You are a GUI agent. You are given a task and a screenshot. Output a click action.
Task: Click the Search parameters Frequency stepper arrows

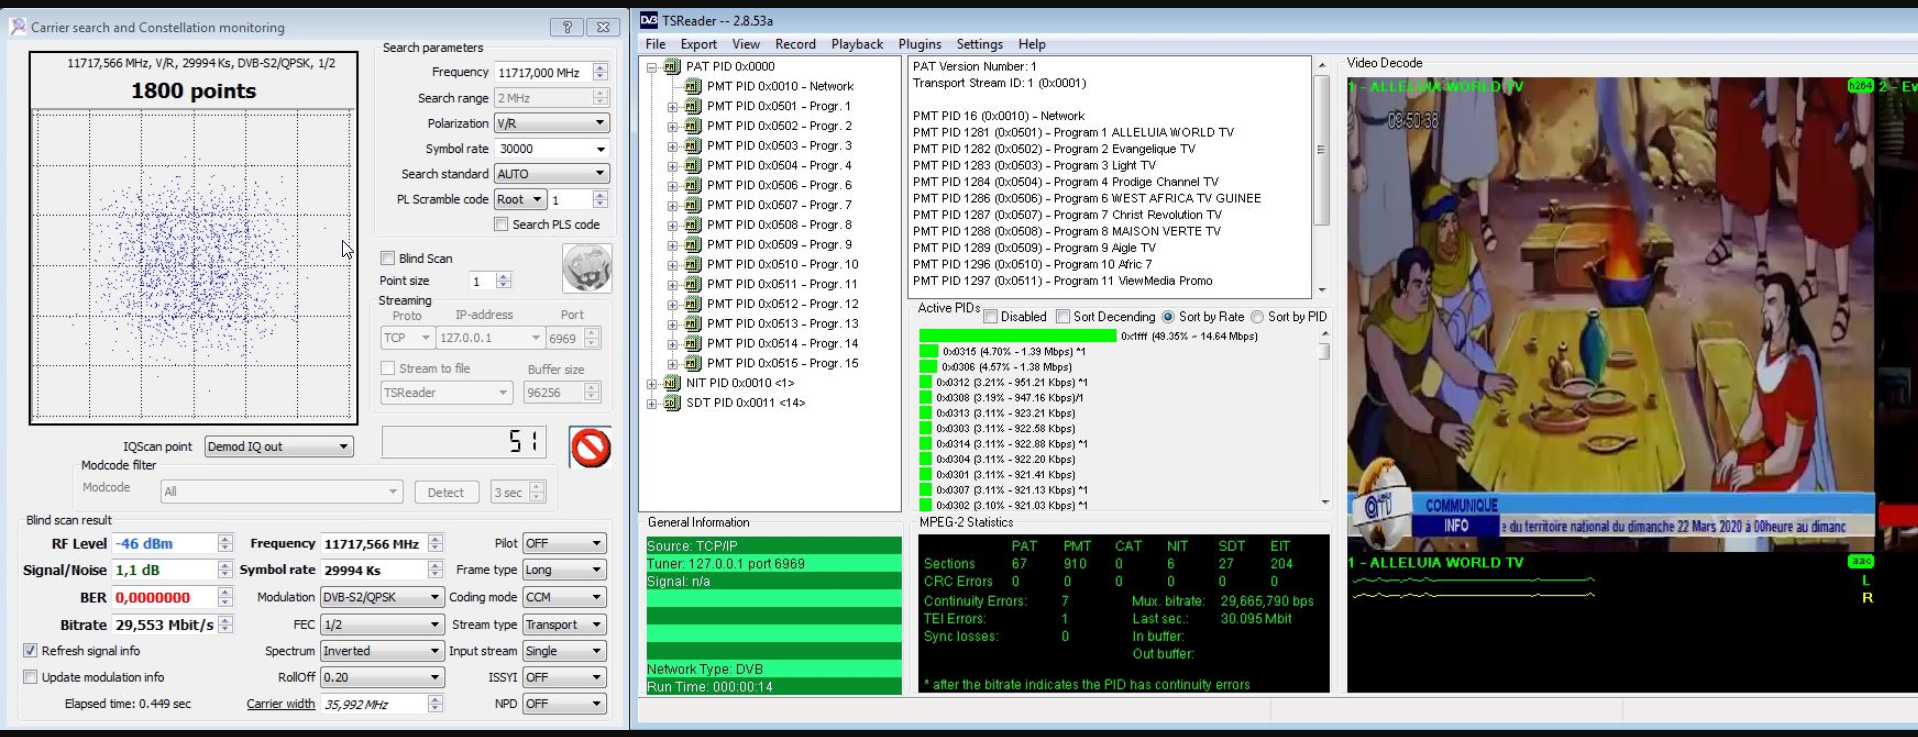(x=600, y=72)
